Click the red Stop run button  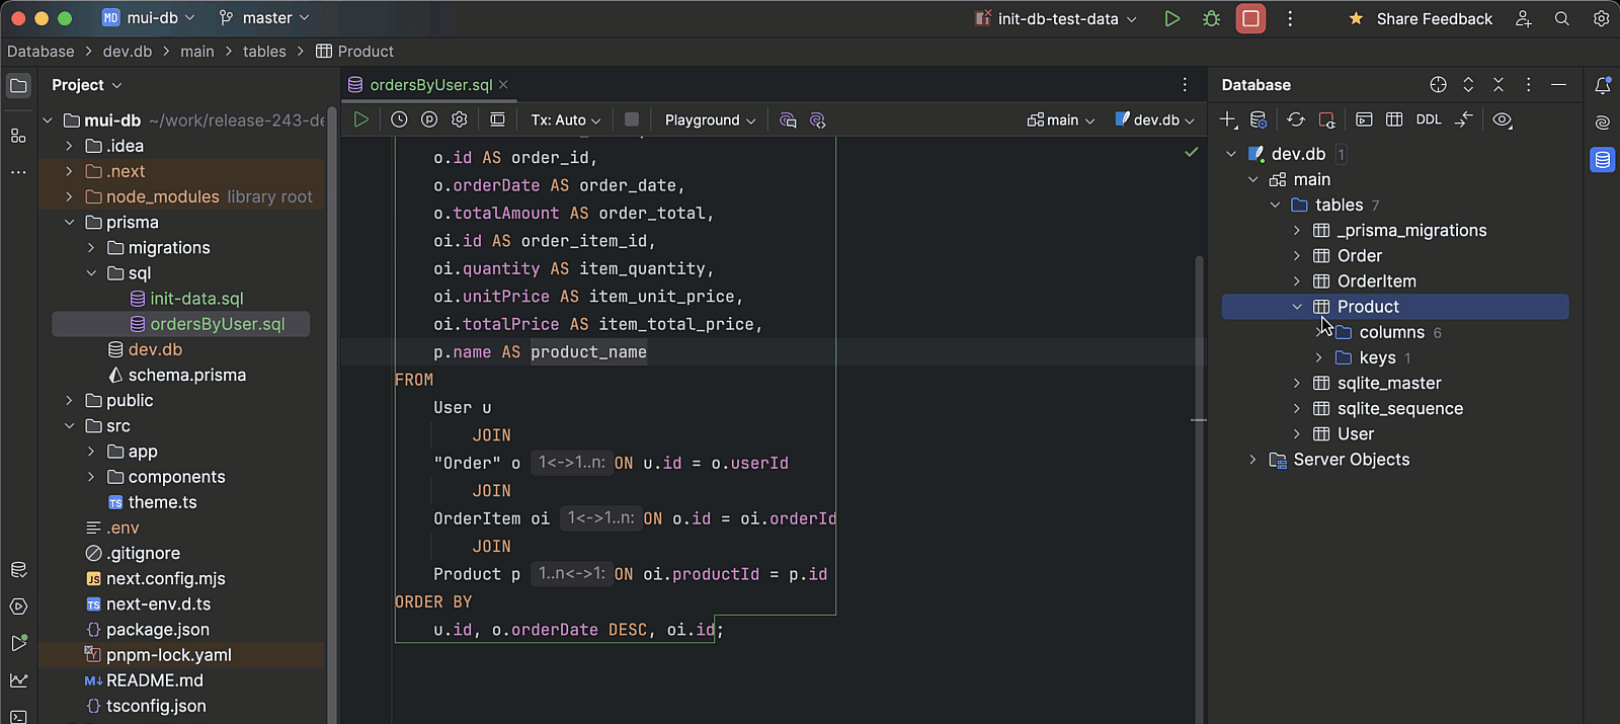1250,19
